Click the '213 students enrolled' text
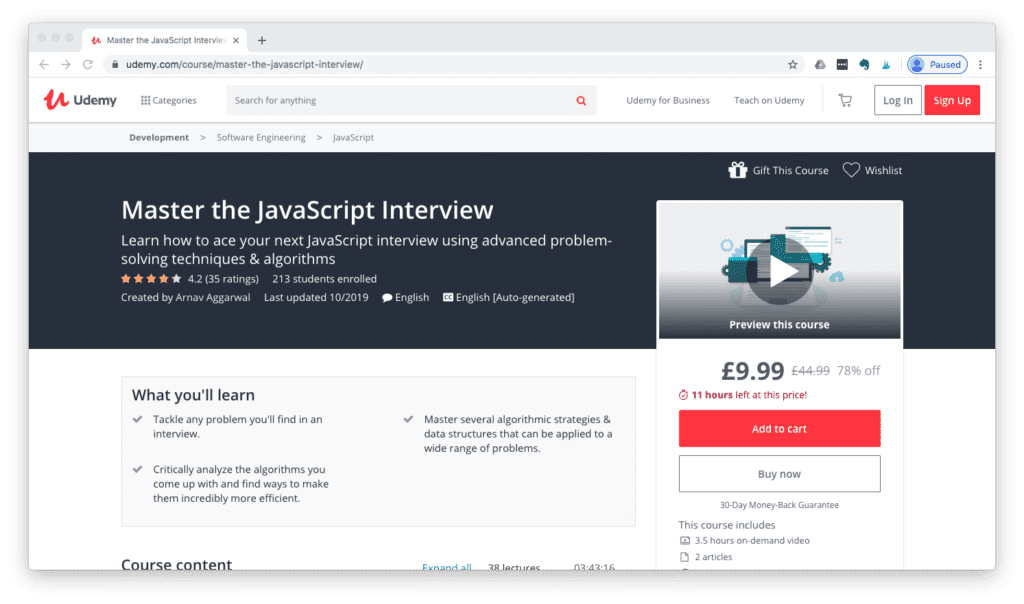Viewport: 1024px width, 604px height. (x=325, y=279)
